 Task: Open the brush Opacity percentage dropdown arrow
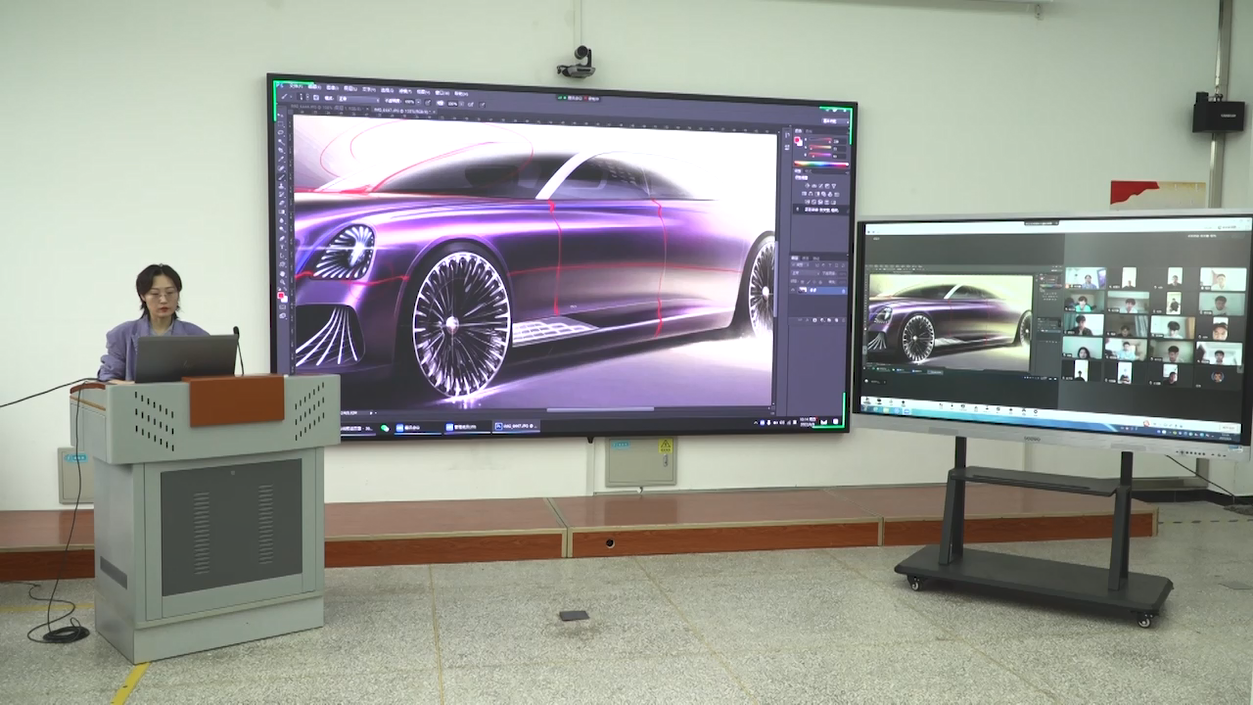coord(418,102)
